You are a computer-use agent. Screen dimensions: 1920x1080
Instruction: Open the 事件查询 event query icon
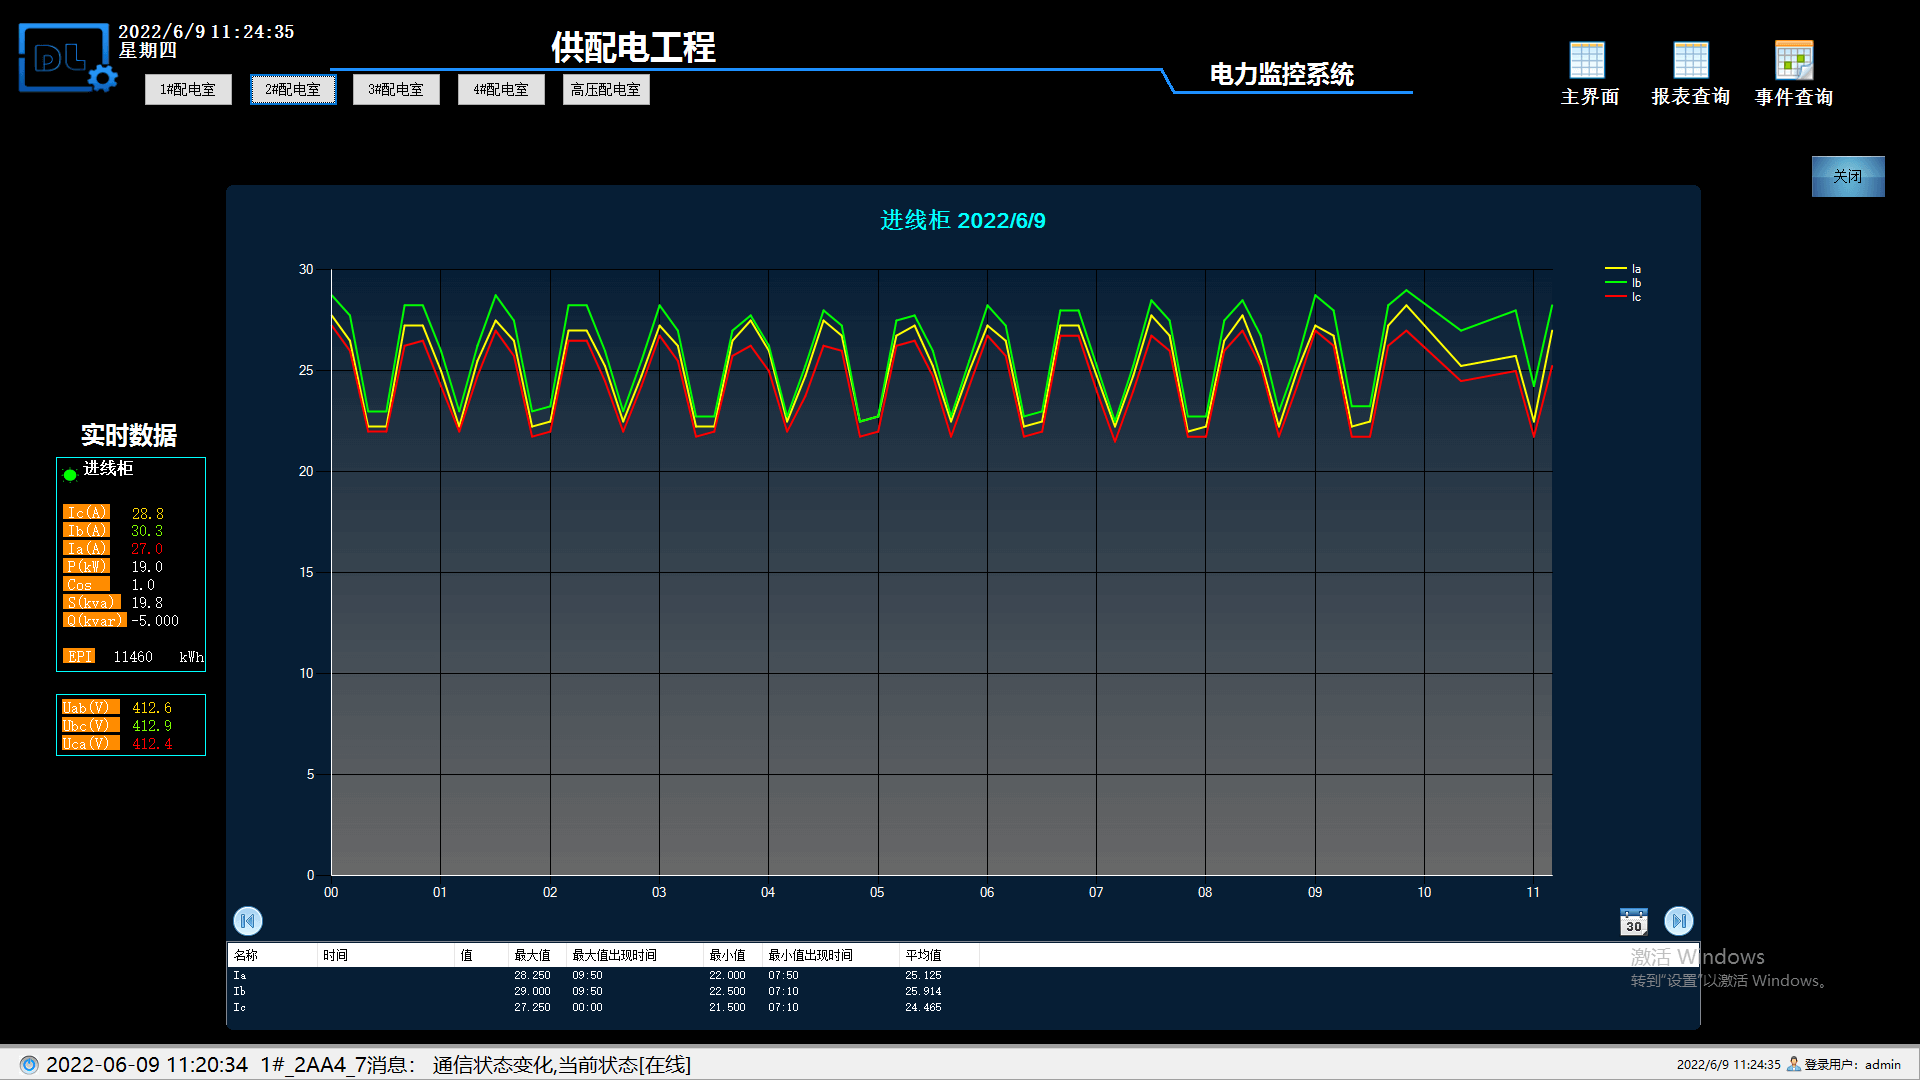click(1794, 60)
